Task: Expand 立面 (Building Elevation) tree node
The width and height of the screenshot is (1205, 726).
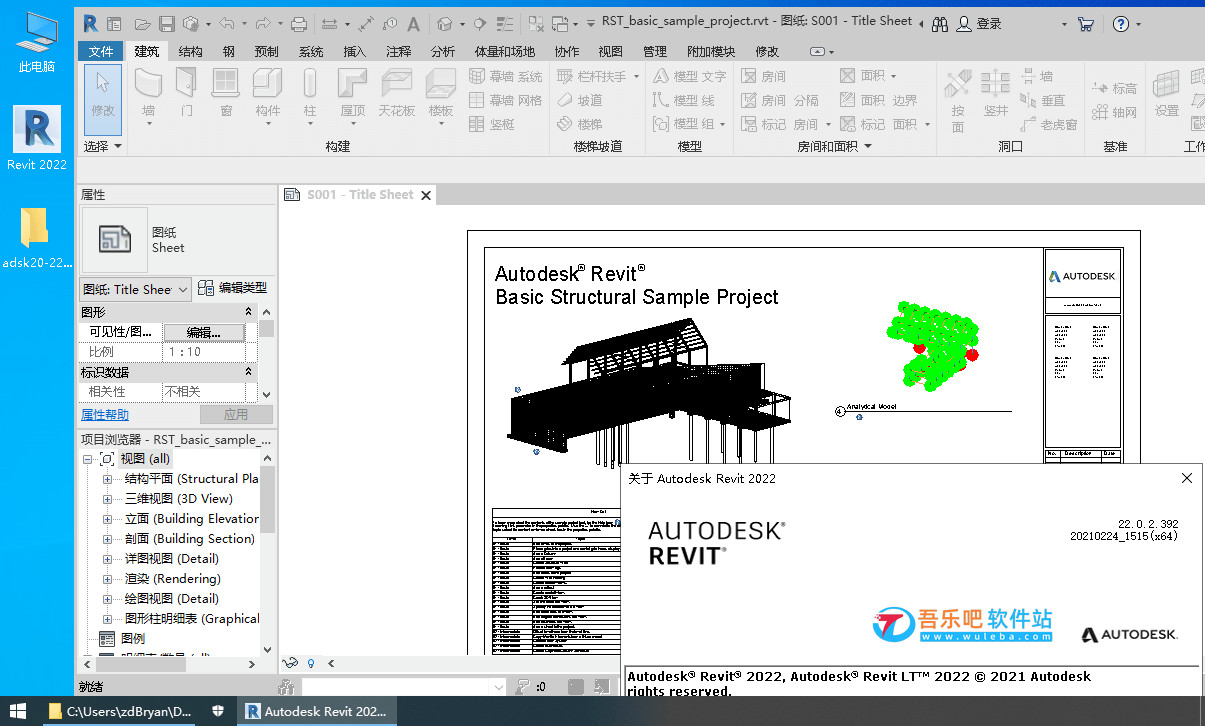Action: 108,519
